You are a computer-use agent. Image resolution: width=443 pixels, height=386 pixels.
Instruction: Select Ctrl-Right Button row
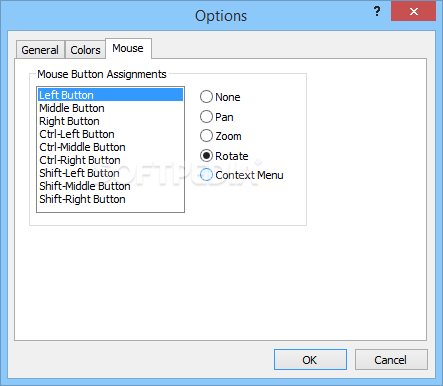(110, 160)
